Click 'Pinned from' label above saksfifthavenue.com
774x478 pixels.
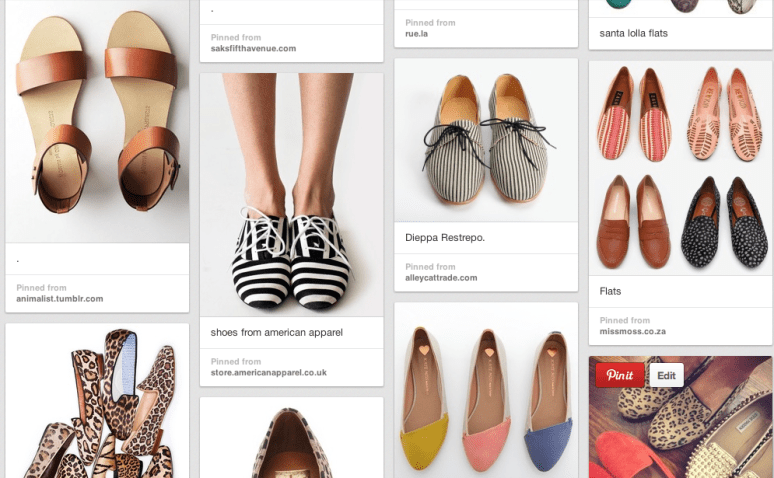coord(236,38)
